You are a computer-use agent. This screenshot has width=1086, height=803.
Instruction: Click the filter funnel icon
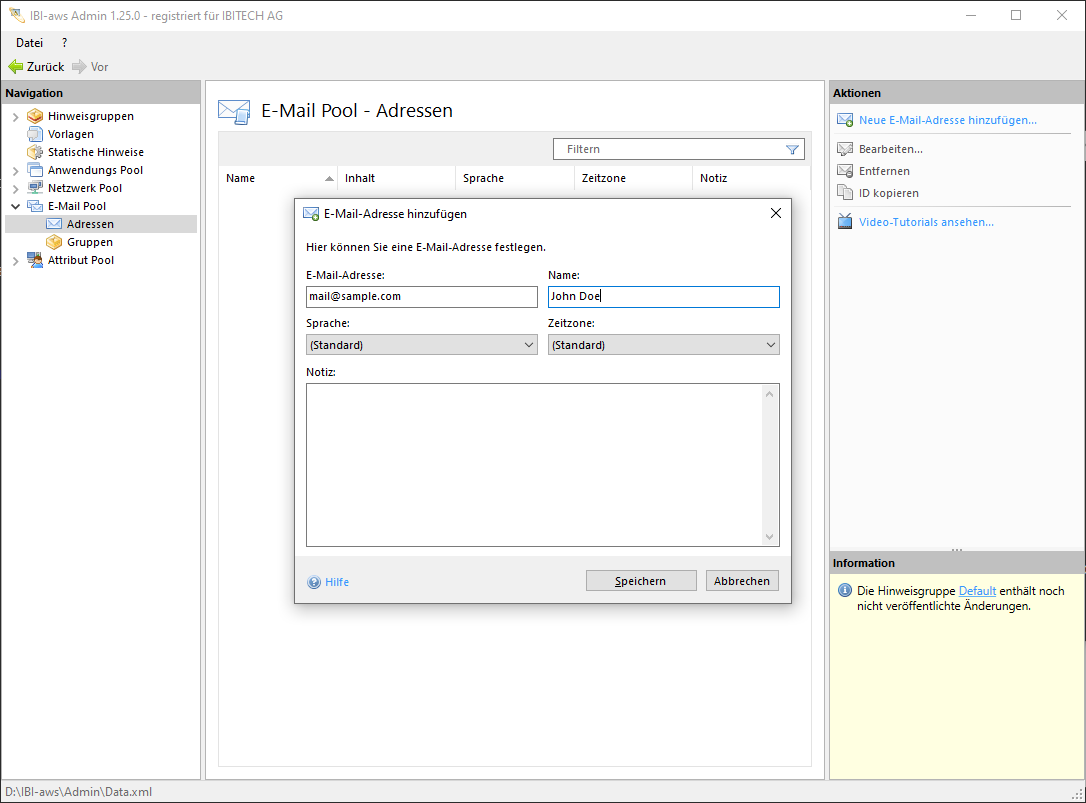(792, 149)
